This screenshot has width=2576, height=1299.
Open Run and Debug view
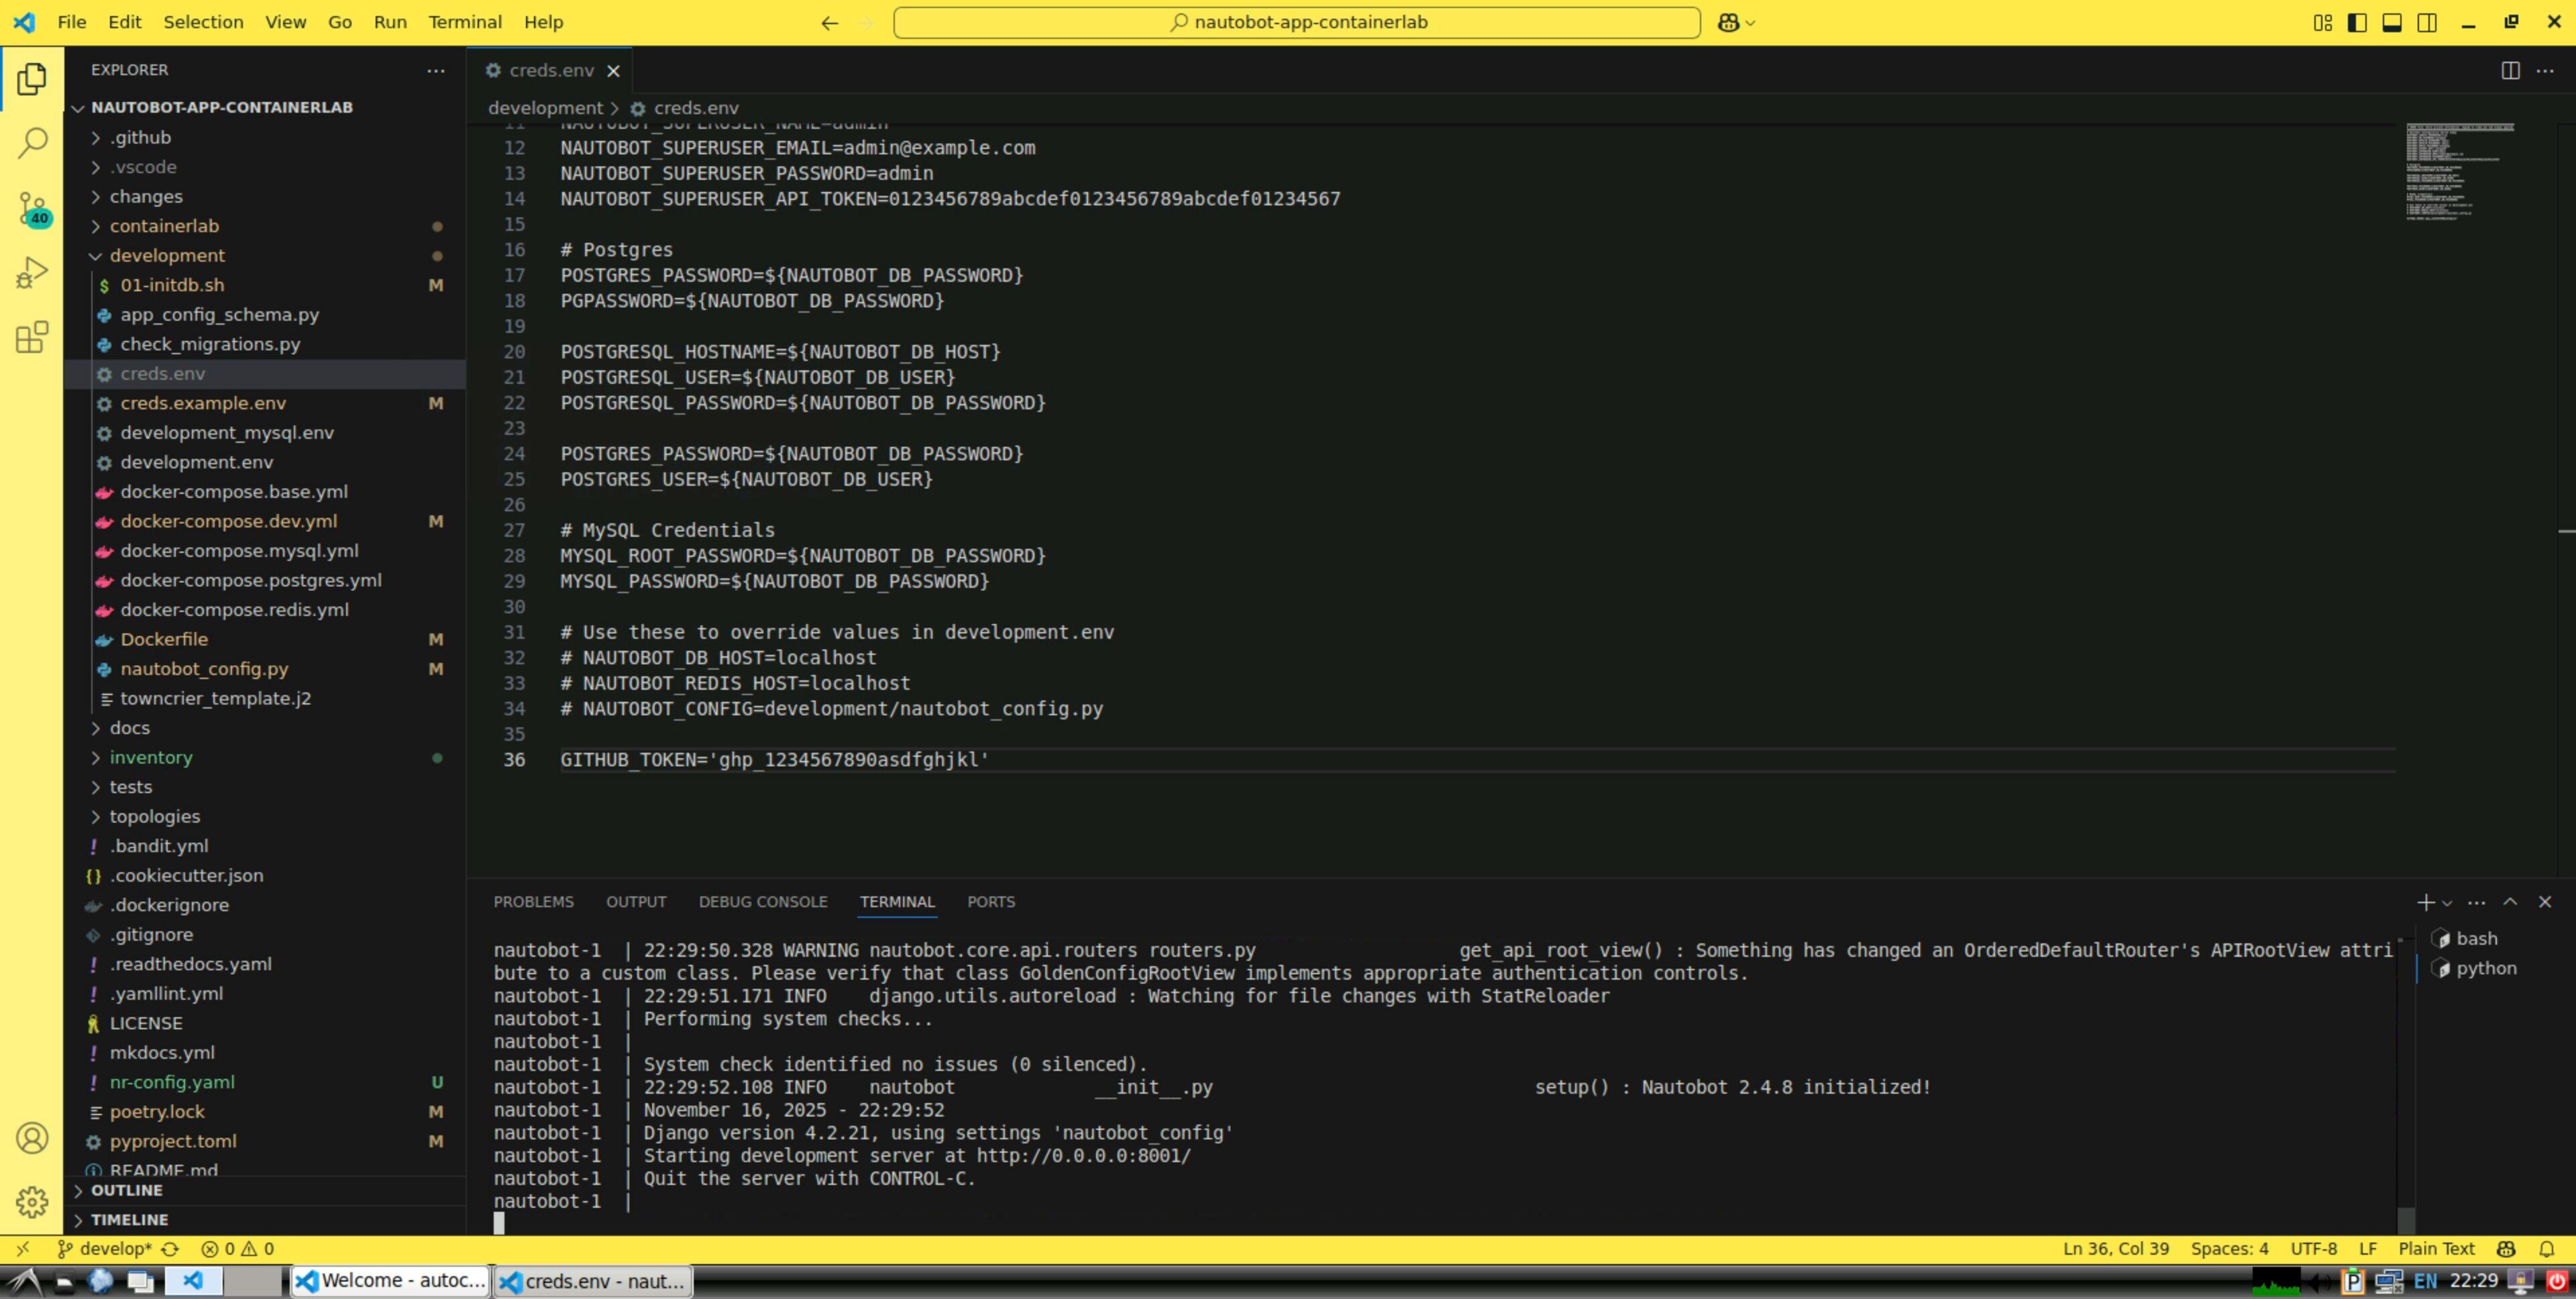click(32, 273)
